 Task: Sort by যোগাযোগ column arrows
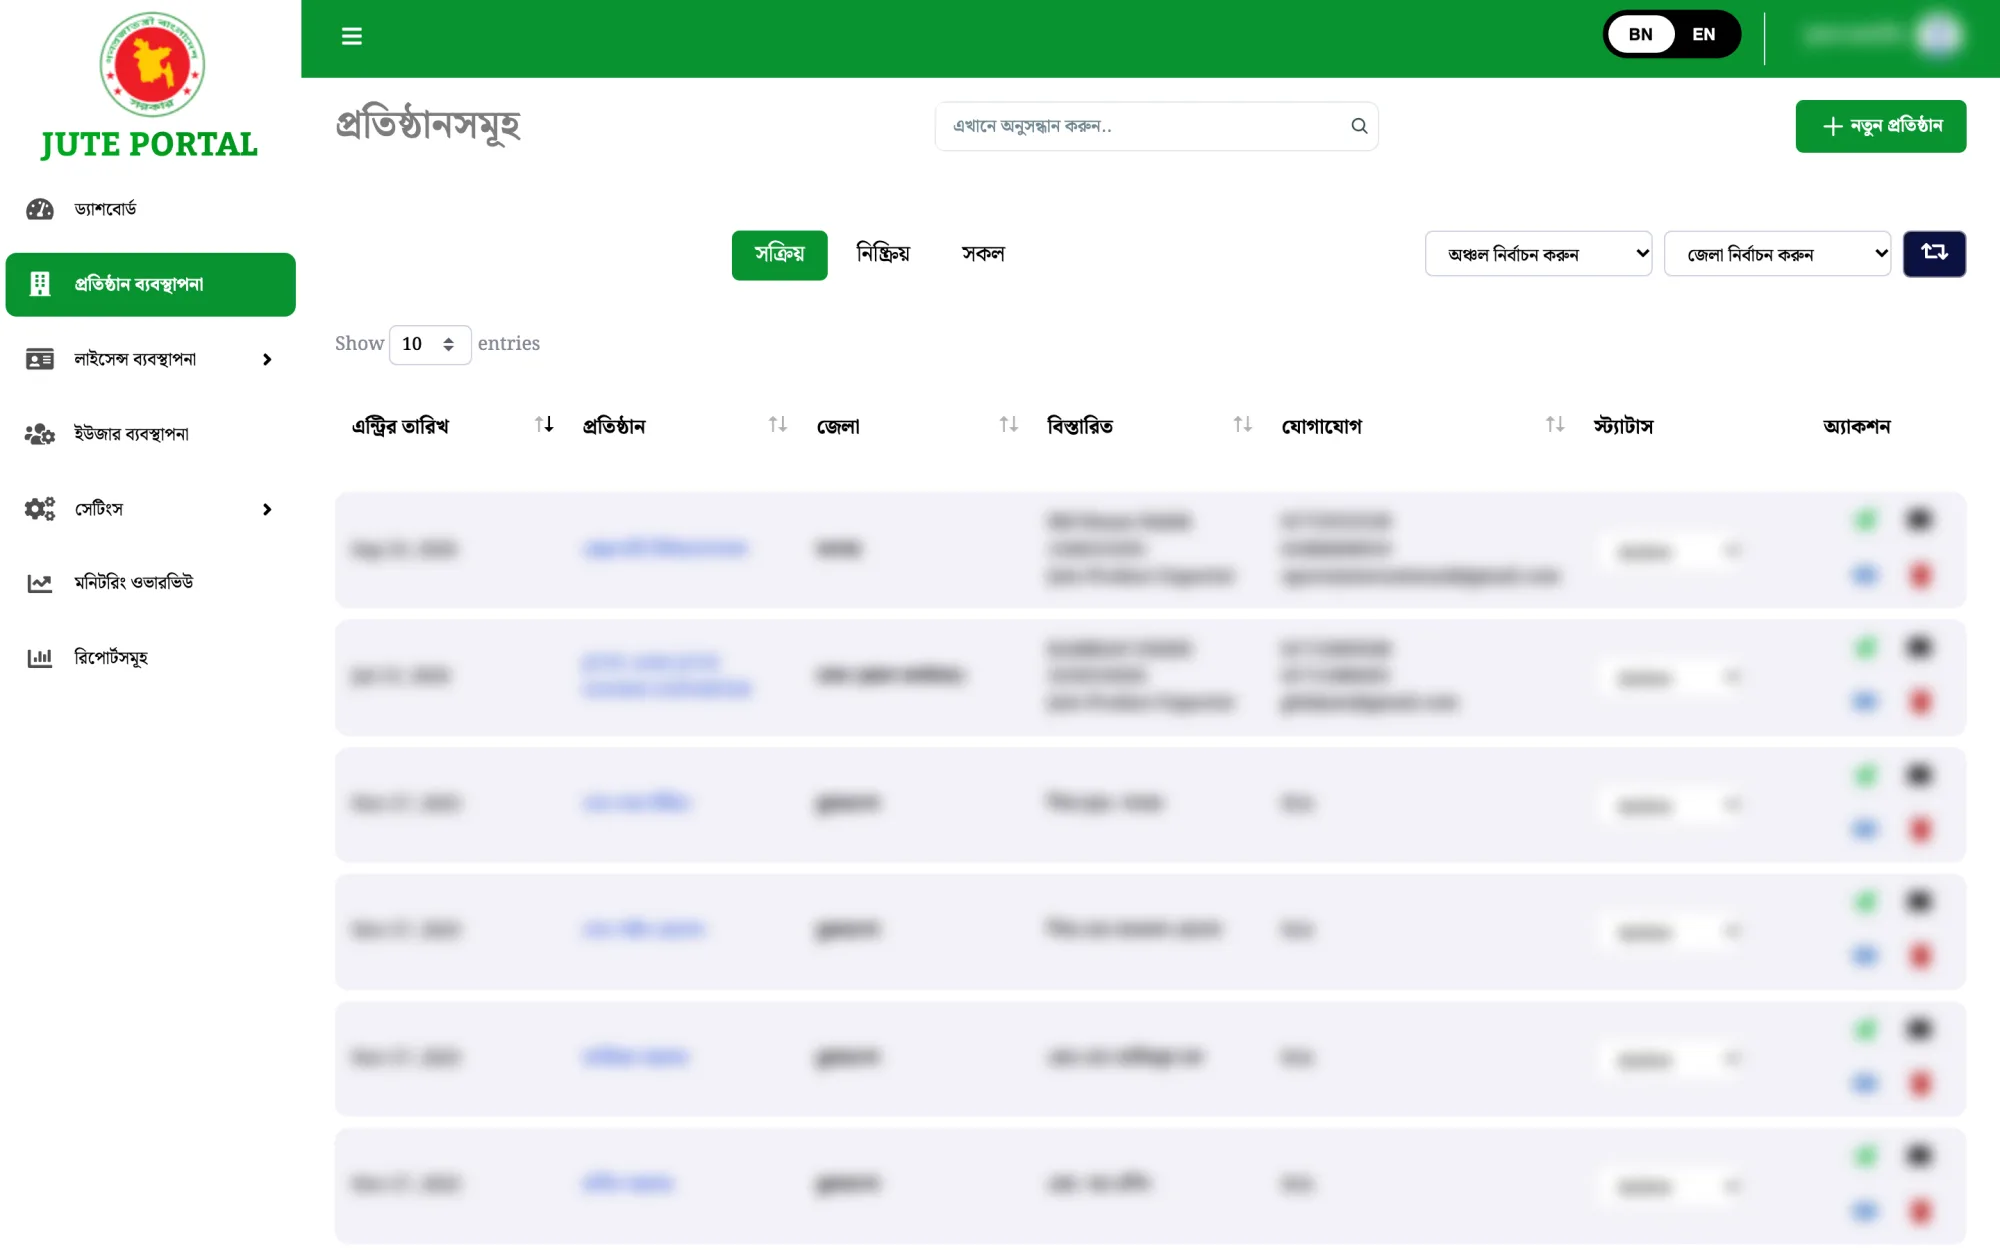[1555, 425]
